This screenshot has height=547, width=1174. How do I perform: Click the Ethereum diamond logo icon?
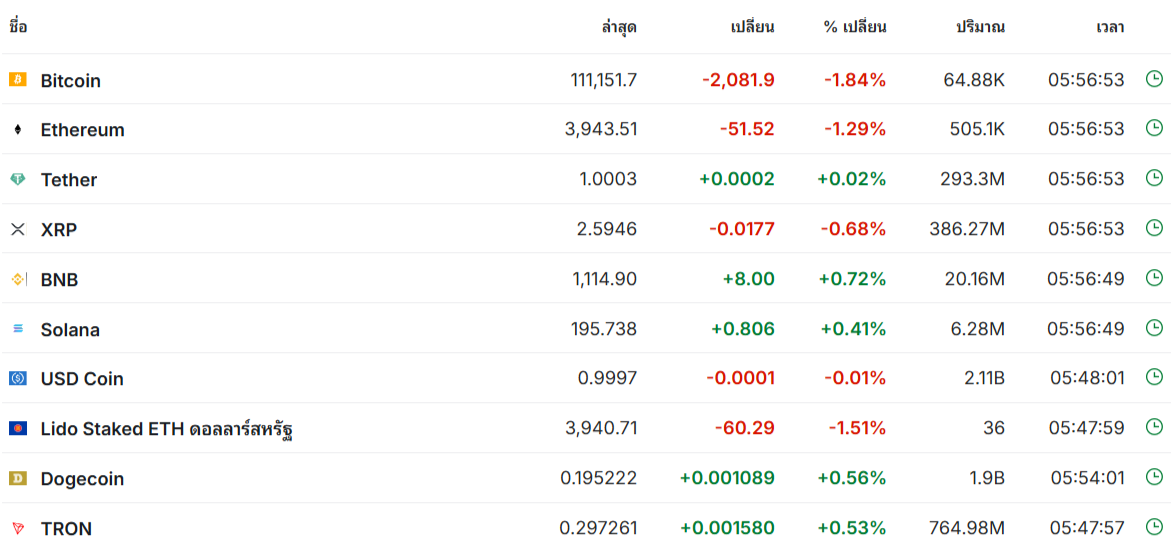(x=17, y=129)
